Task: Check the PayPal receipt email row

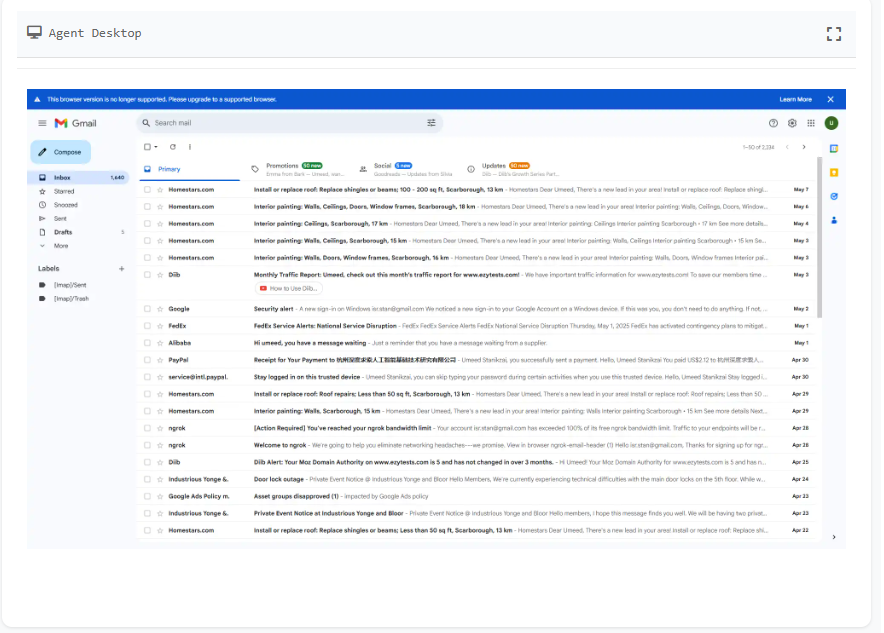Action: pos(147,360)
